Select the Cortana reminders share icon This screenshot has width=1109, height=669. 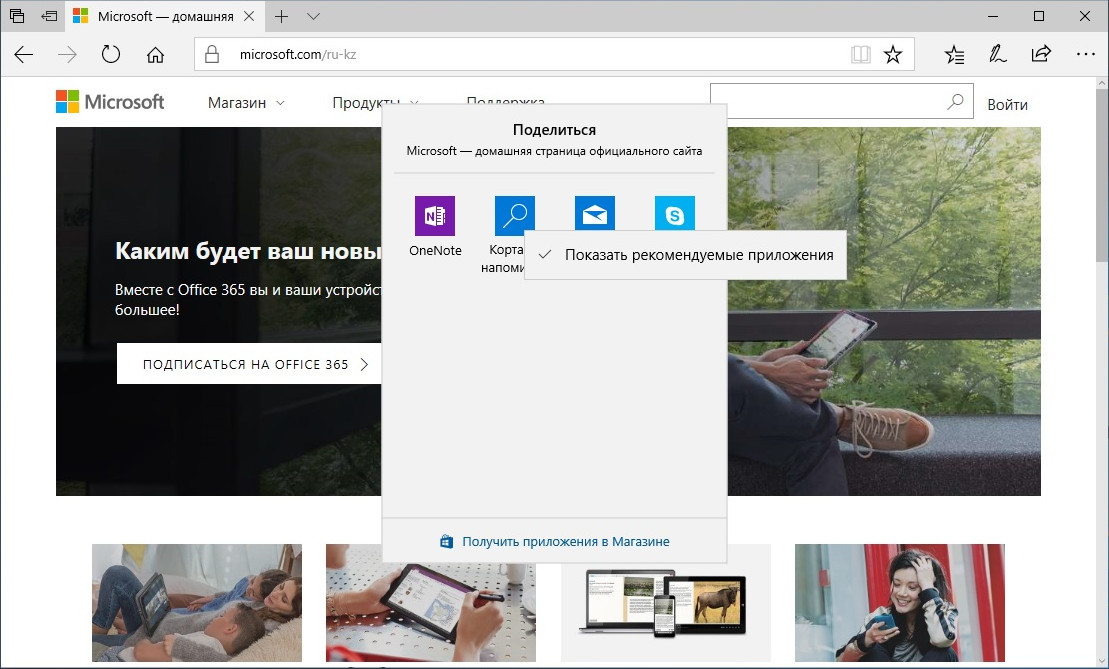click(514, 214)
